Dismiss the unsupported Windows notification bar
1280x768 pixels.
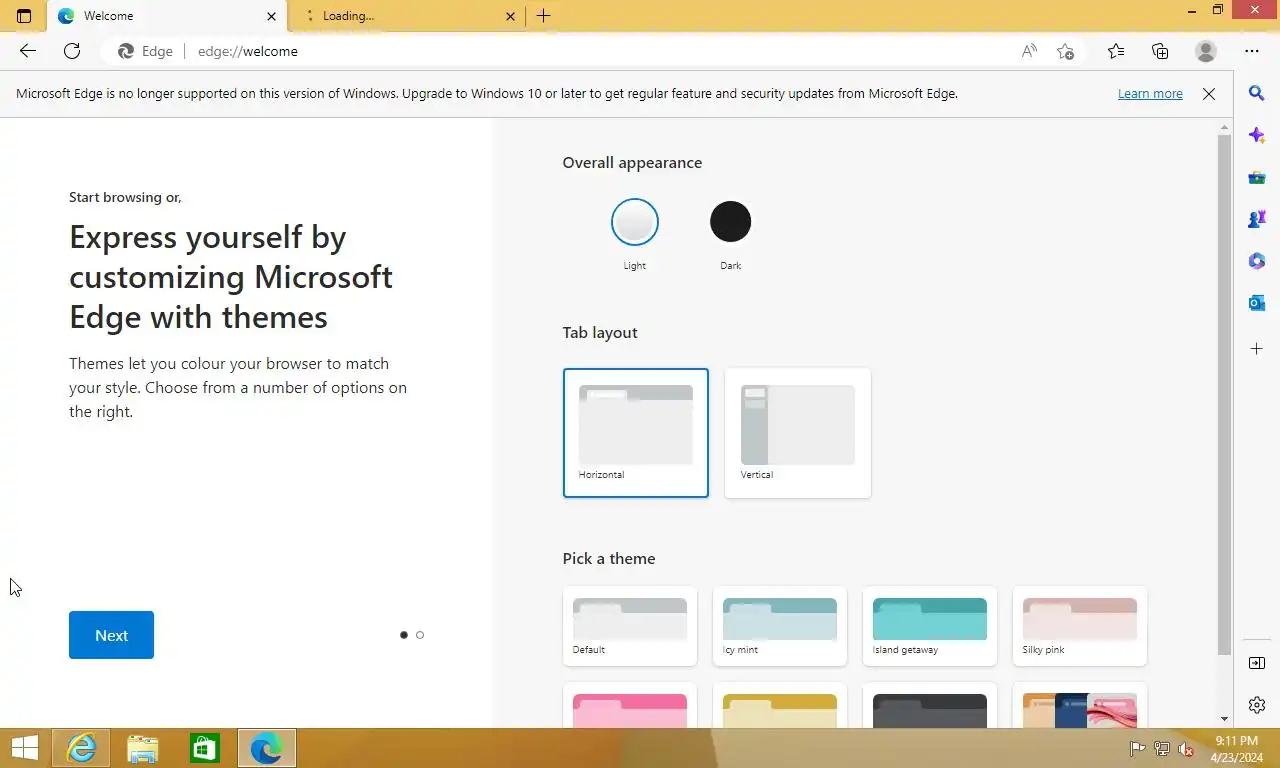1209,94
